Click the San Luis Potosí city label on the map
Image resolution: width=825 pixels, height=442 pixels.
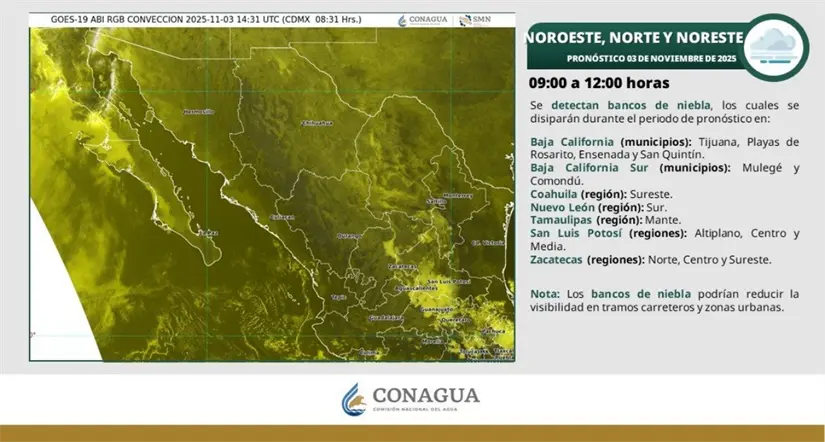447,282
